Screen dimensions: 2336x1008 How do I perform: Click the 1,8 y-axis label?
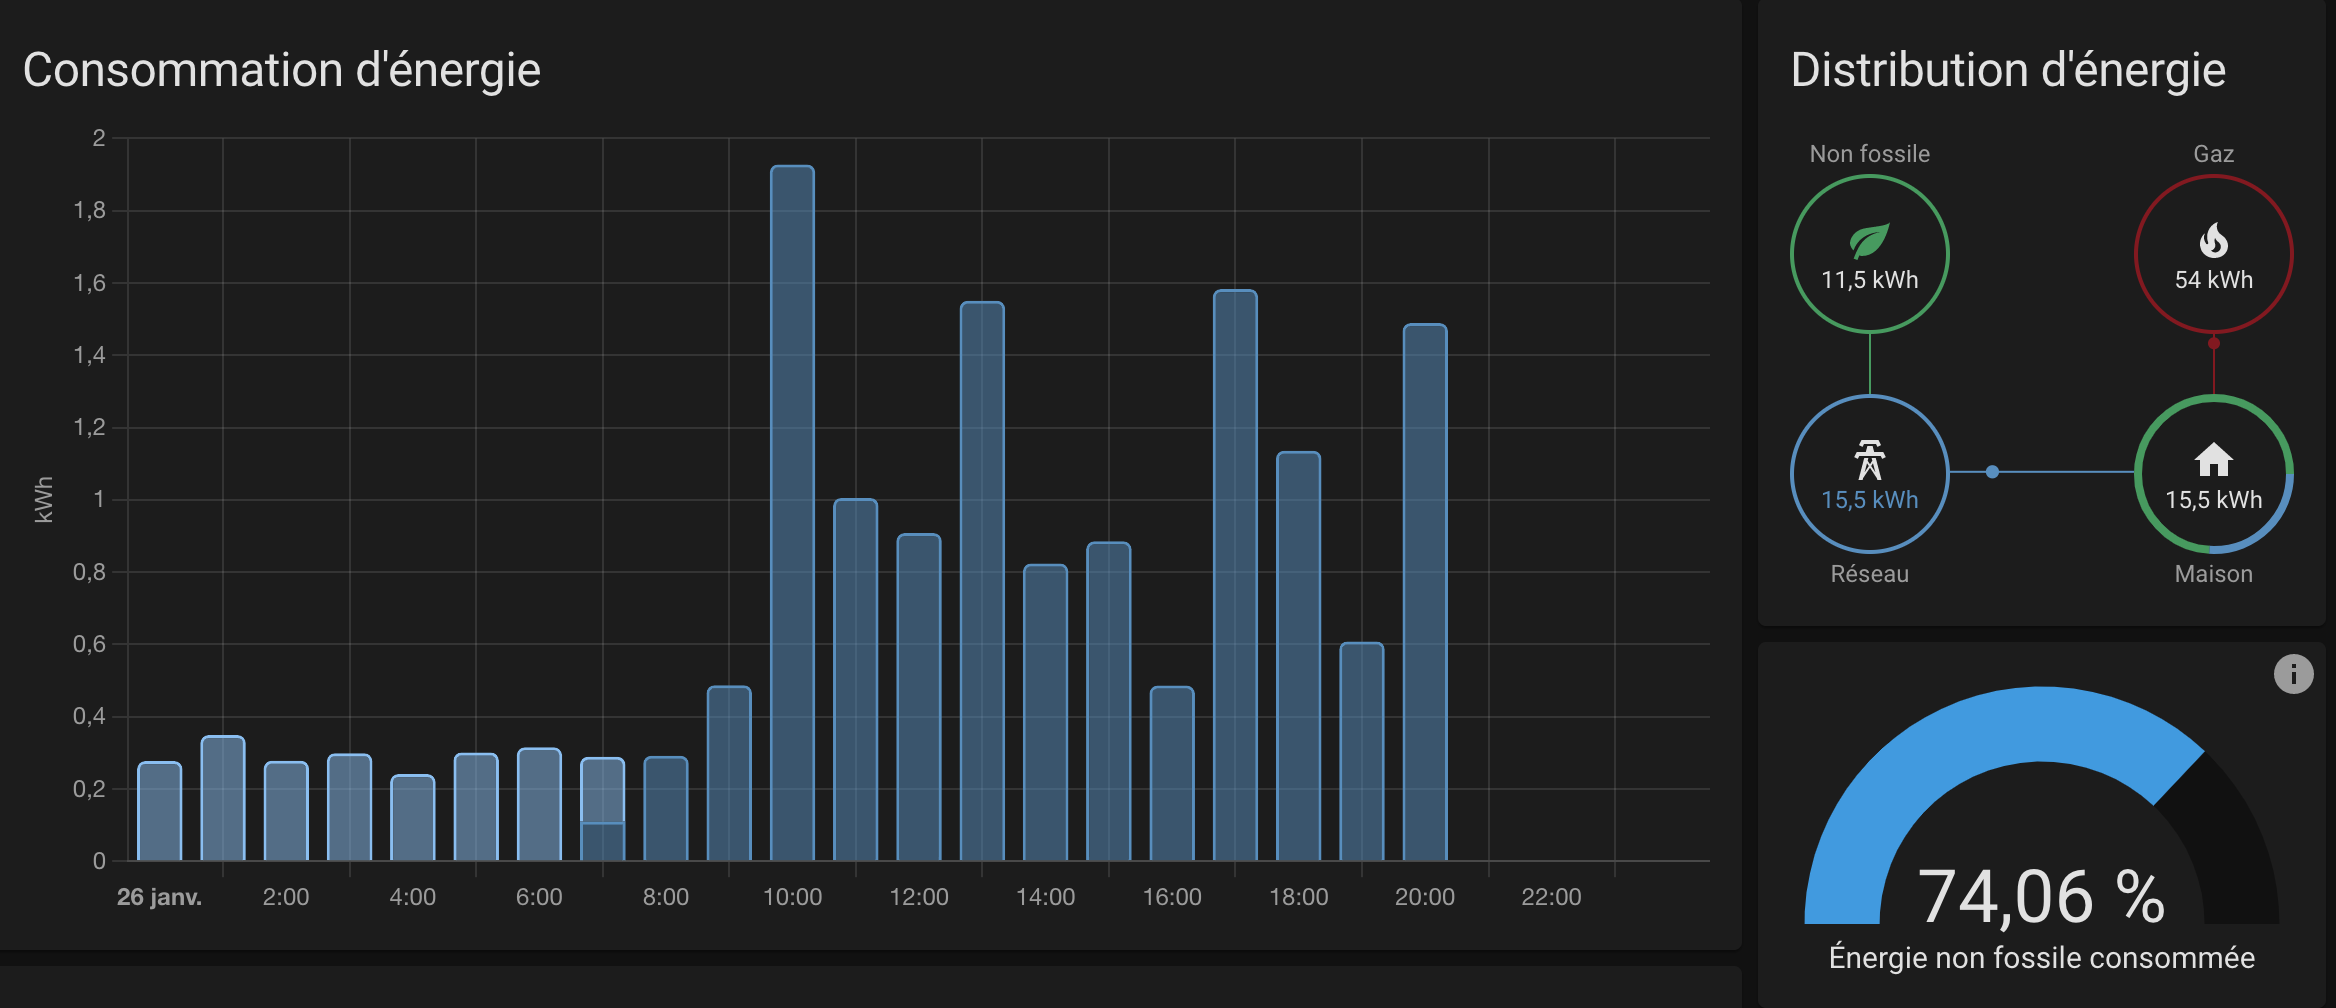click(x=89, y=210)
